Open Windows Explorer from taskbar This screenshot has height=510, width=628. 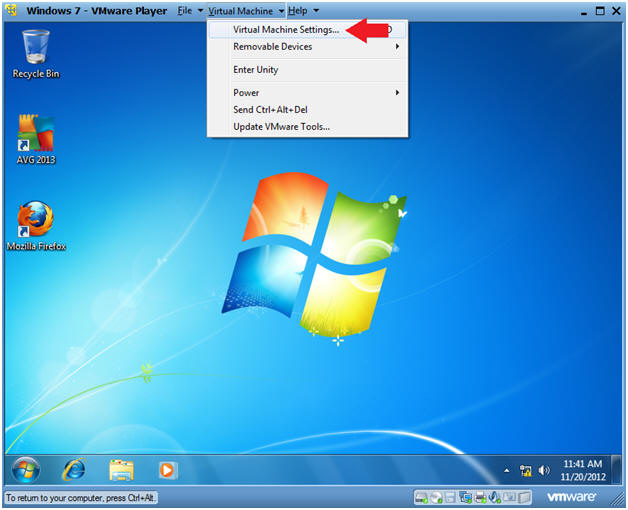tap(121, 470)
